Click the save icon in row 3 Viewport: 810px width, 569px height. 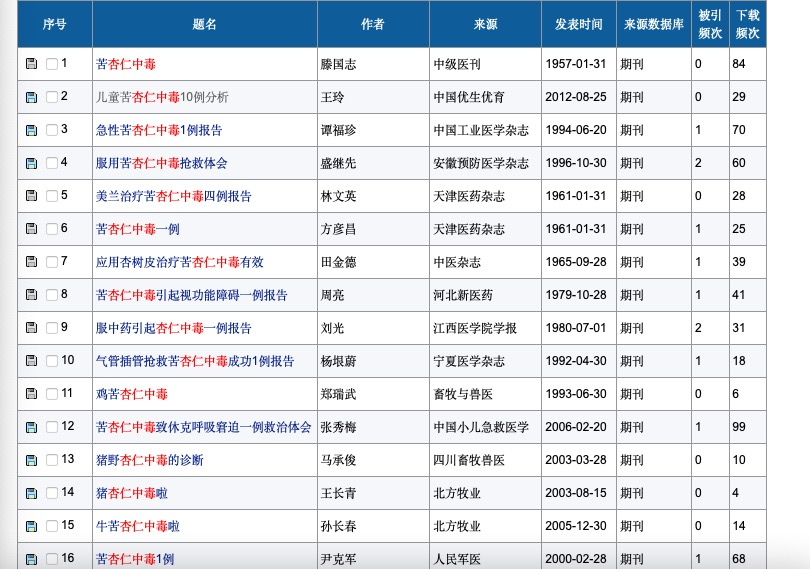pos(32,130)
